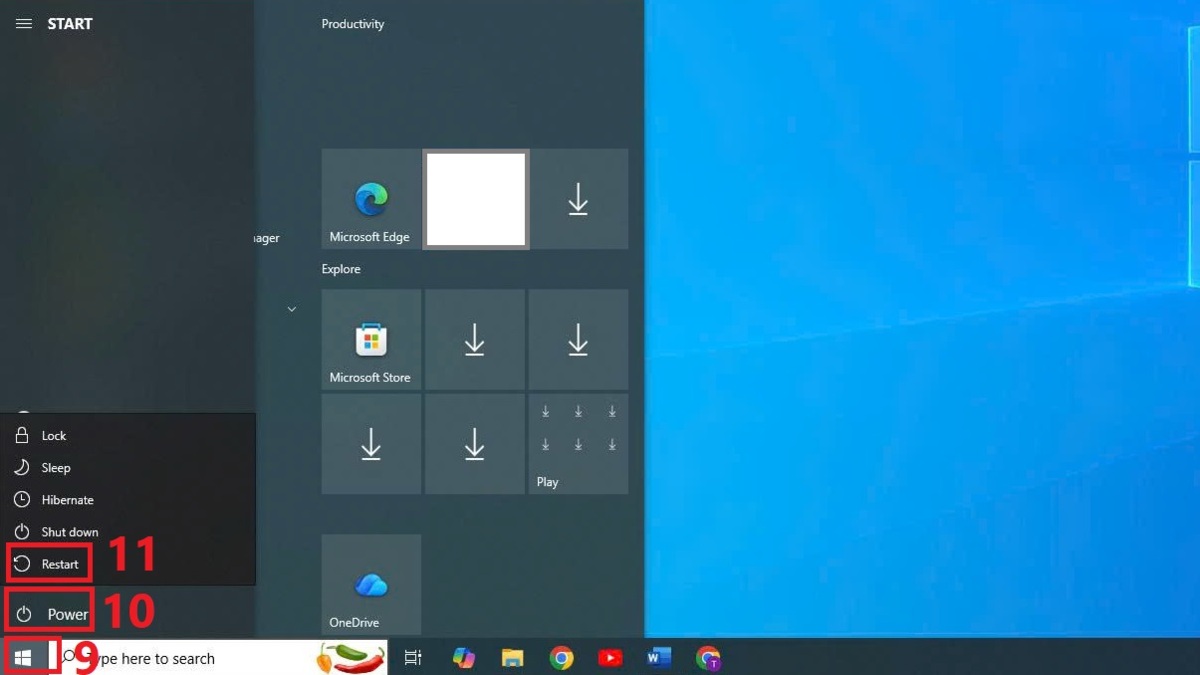
Task: Open Copilot from the taskbar
Action: pos(463,657)
